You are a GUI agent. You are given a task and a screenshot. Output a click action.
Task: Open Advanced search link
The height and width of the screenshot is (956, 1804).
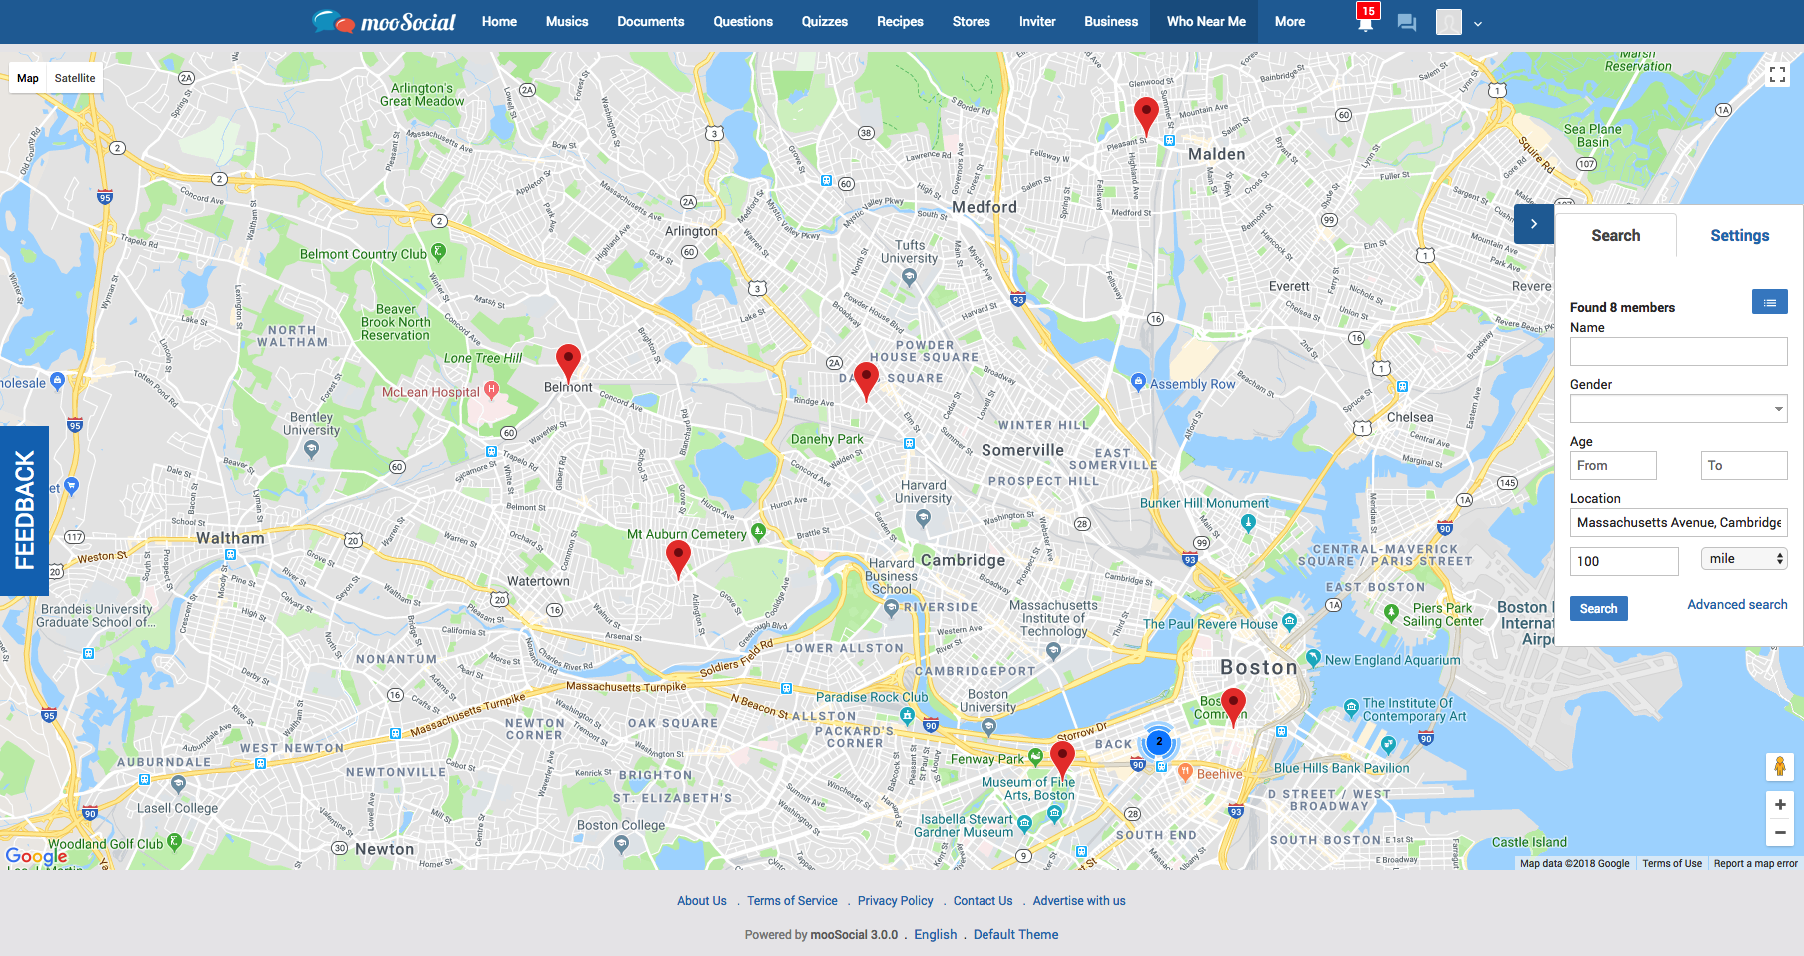1737,604
